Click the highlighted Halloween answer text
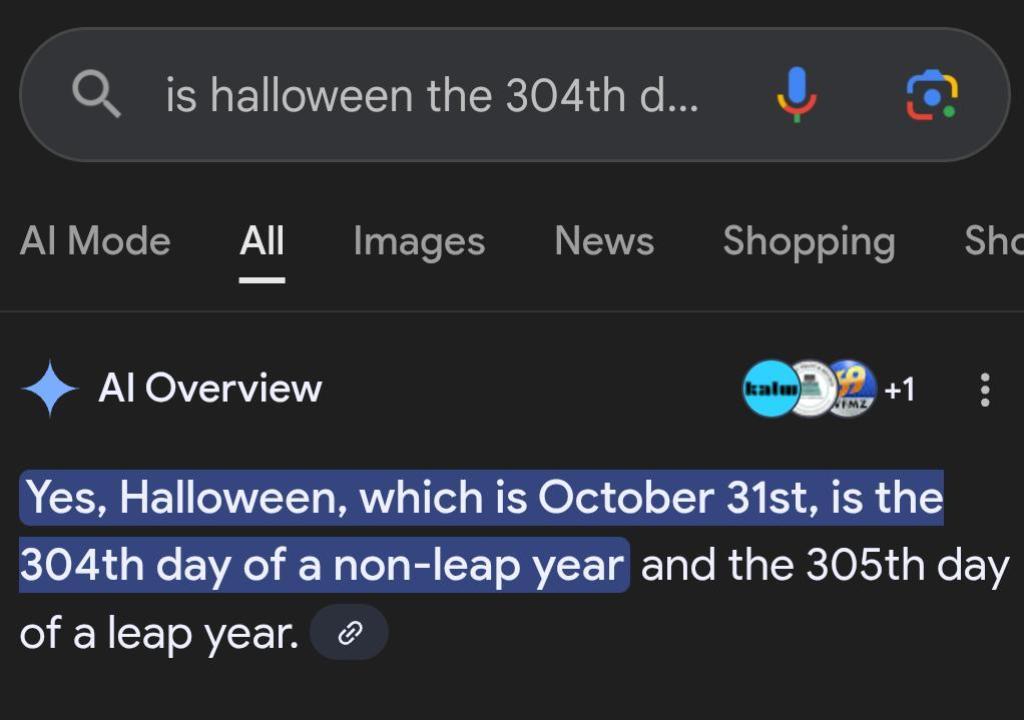1024x720 pixels. pos(480,498)
